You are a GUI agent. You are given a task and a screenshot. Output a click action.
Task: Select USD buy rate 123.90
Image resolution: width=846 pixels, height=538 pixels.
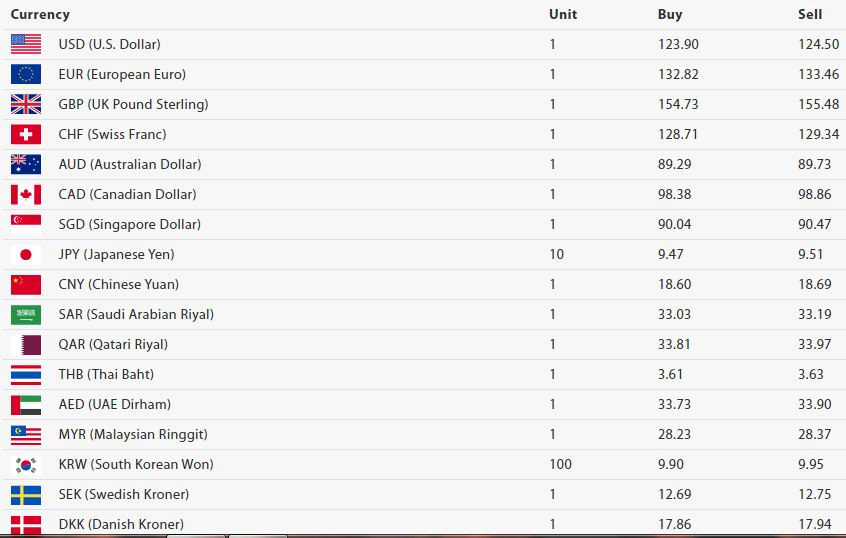tap(678, 44)
